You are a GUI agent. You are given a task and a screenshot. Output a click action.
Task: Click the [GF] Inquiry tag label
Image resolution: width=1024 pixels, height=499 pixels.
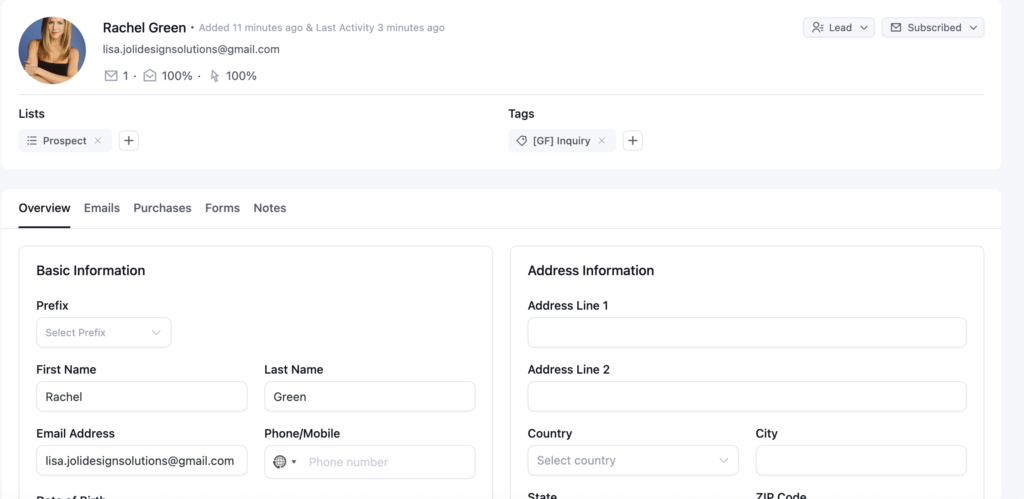562,140
